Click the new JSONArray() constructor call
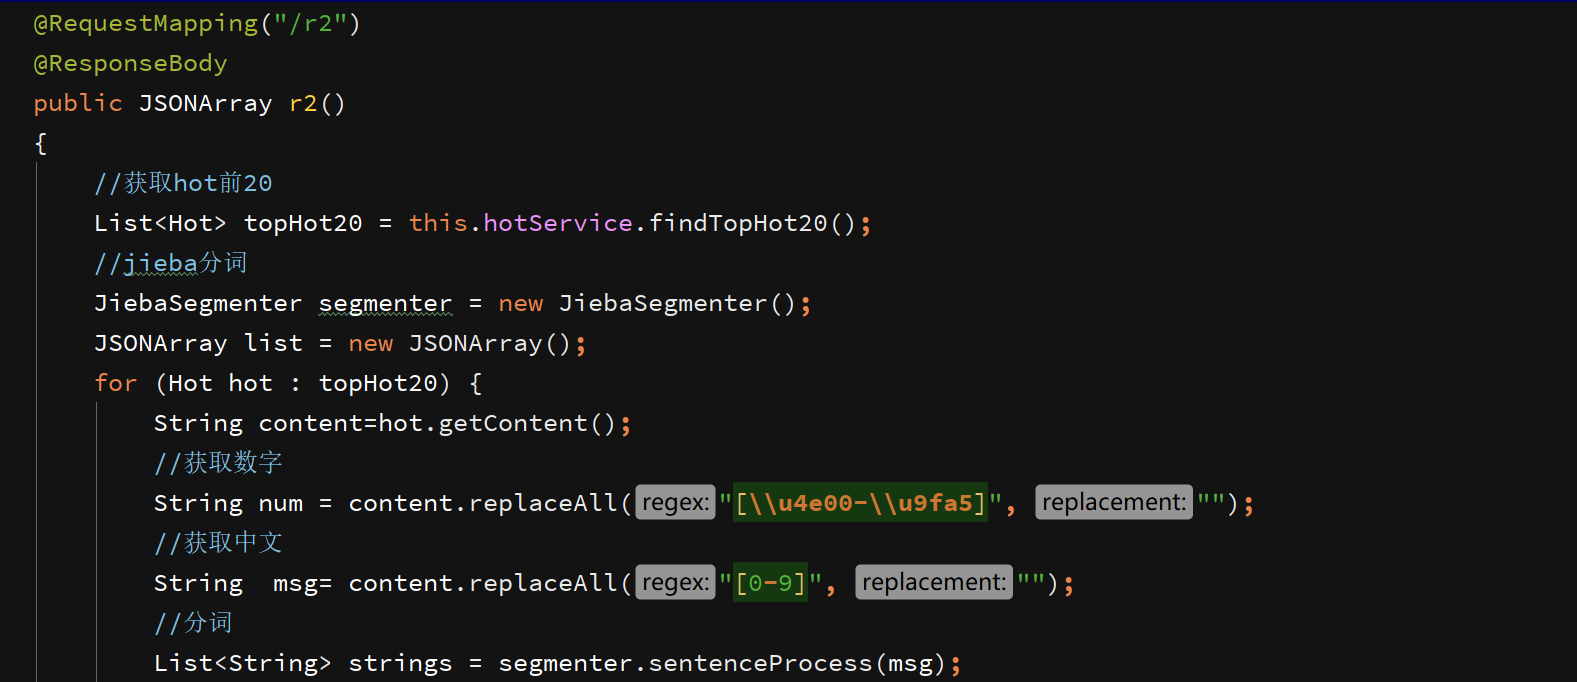 tap(460, 343)
